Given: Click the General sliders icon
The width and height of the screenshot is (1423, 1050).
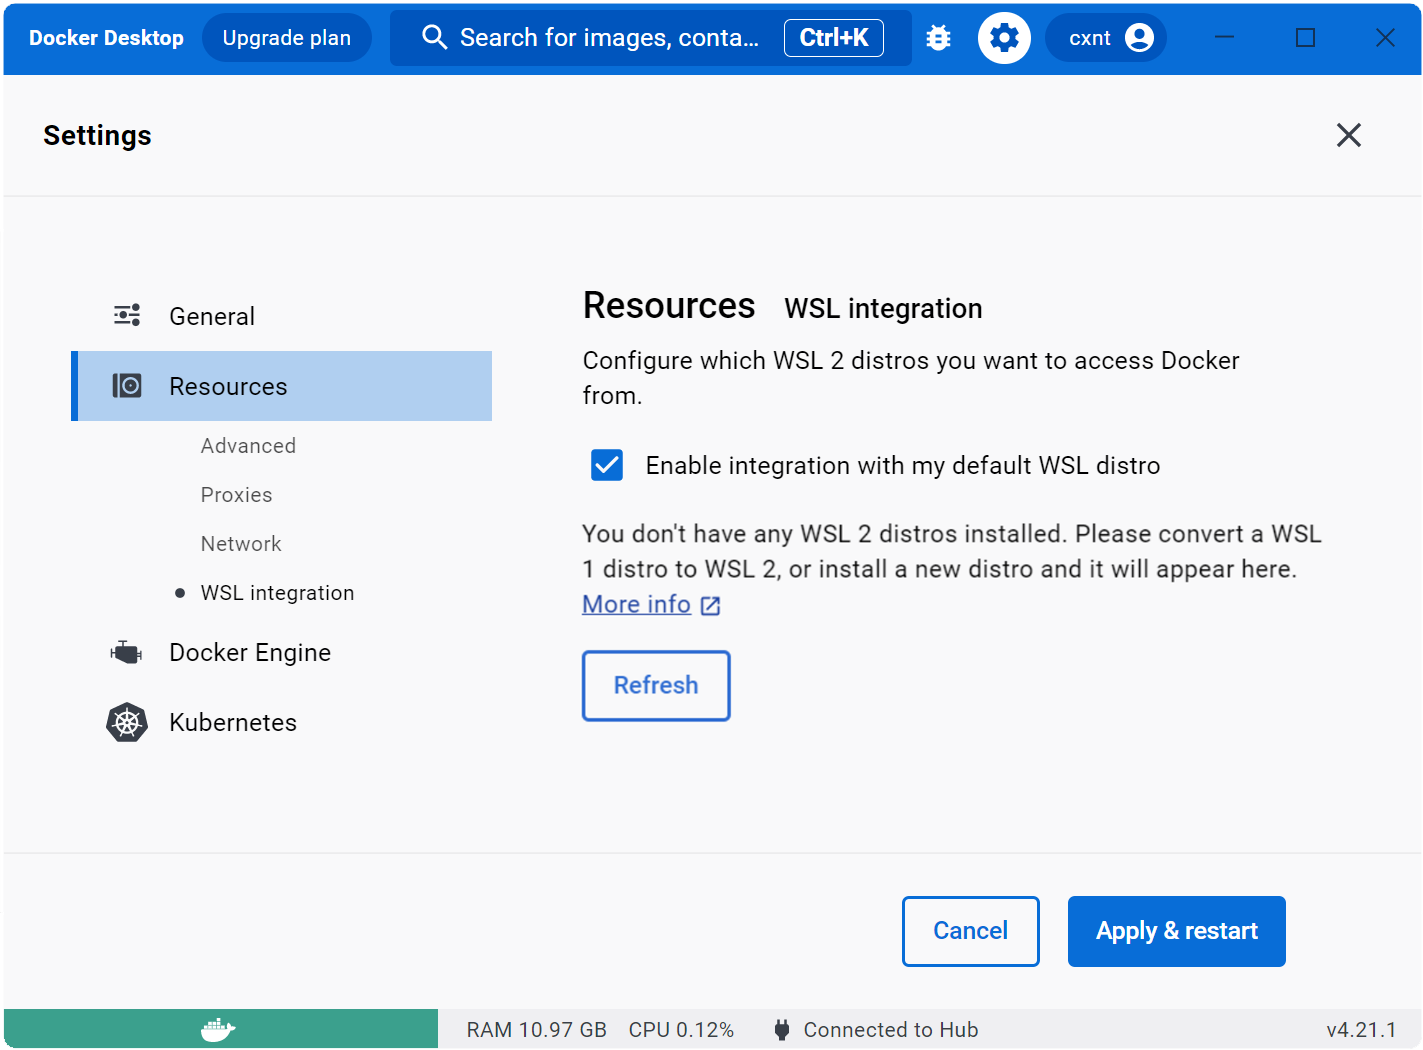Looking at the screenshot, I should (127, 316).
